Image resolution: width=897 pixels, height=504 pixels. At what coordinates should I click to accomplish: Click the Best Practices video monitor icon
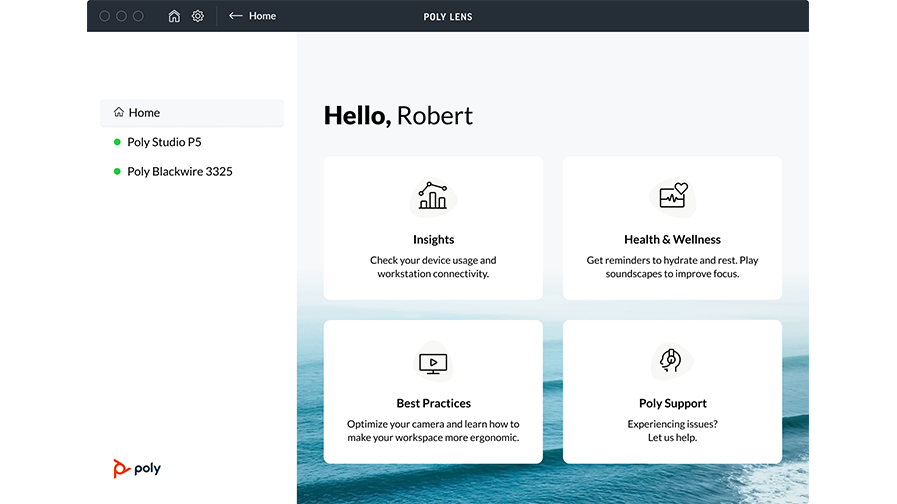433,363
